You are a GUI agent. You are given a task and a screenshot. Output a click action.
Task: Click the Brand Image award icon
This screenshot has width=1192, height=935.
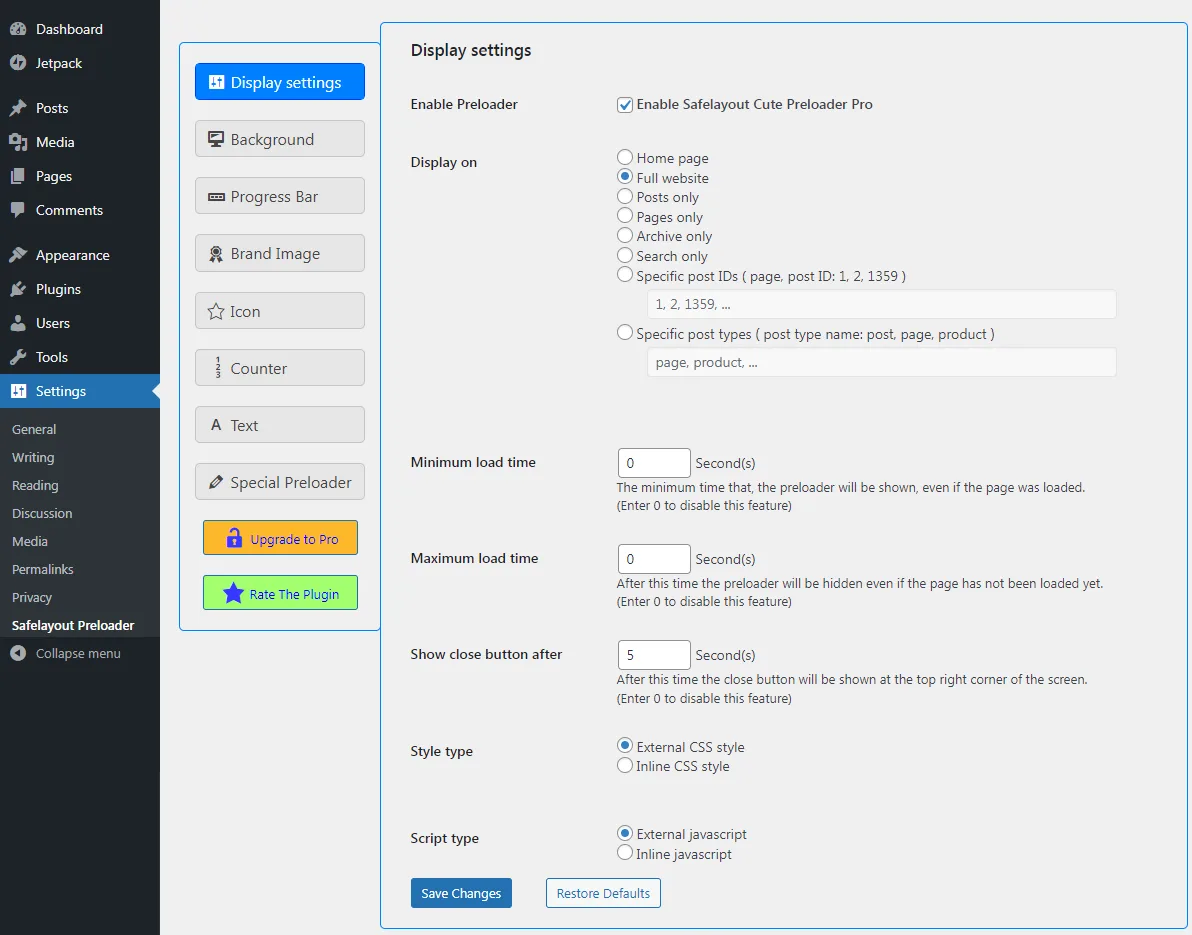tap(216, 254)
